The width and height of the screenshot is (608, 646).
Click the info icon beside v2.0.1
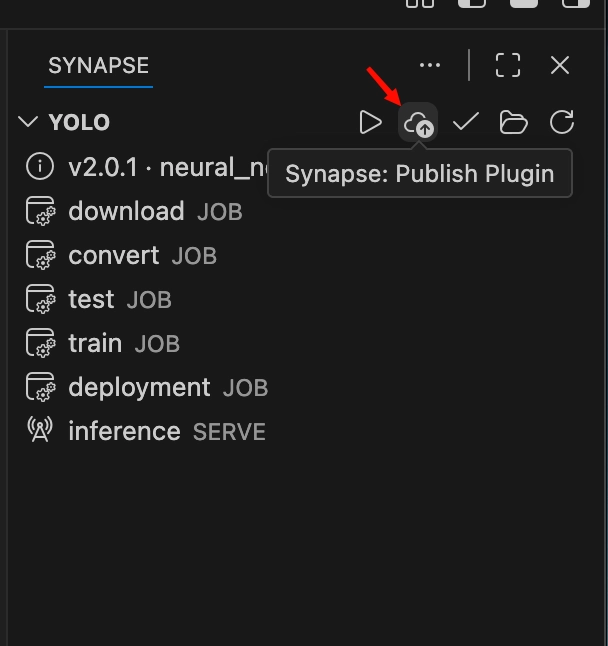40,166
